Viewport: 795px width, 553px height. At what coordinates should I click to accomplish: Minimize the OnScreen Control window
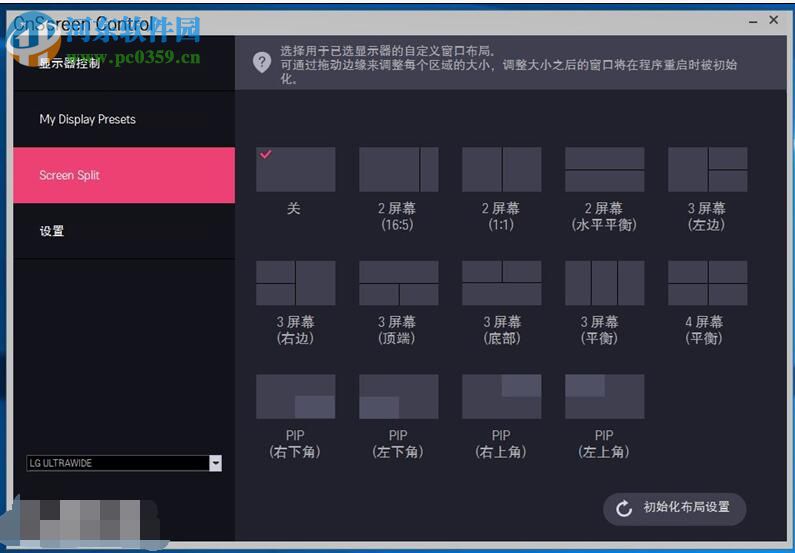(753, 21)
